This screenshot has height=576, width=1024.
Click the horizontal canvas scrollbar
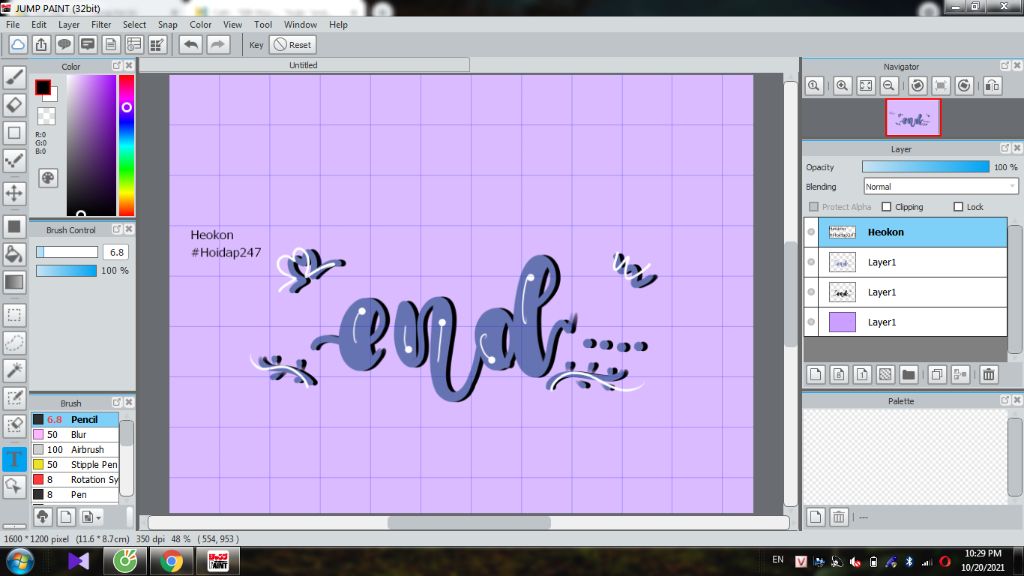(x=469, y=522)
